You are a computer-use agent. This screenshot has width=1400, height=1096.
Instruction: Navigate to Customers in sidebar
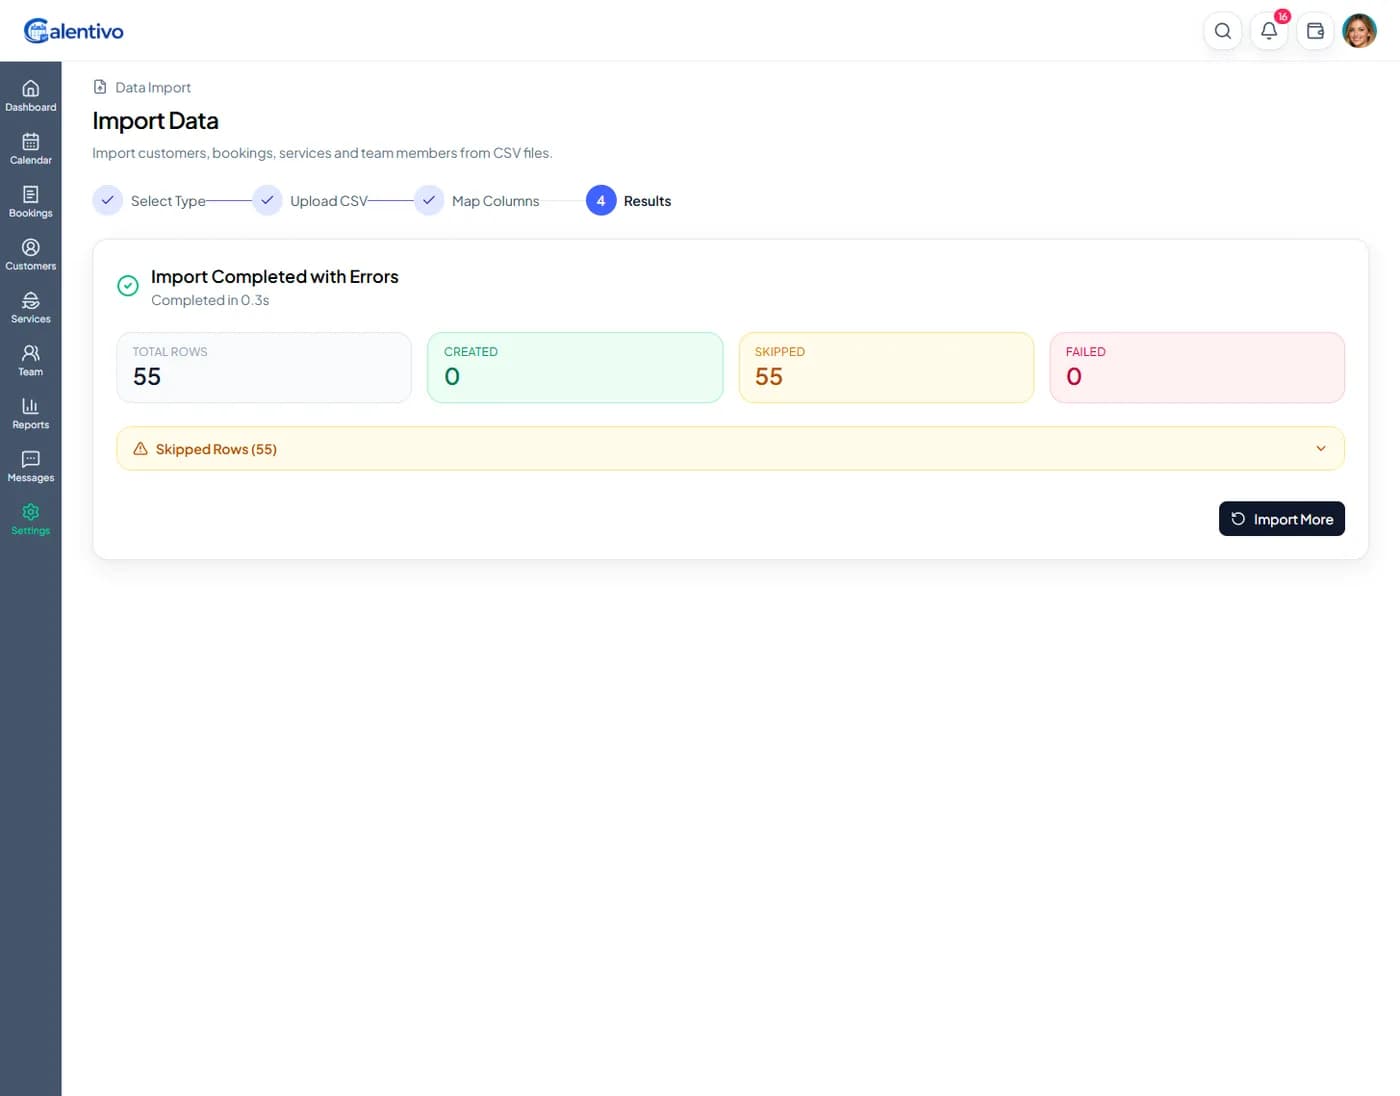31,254
